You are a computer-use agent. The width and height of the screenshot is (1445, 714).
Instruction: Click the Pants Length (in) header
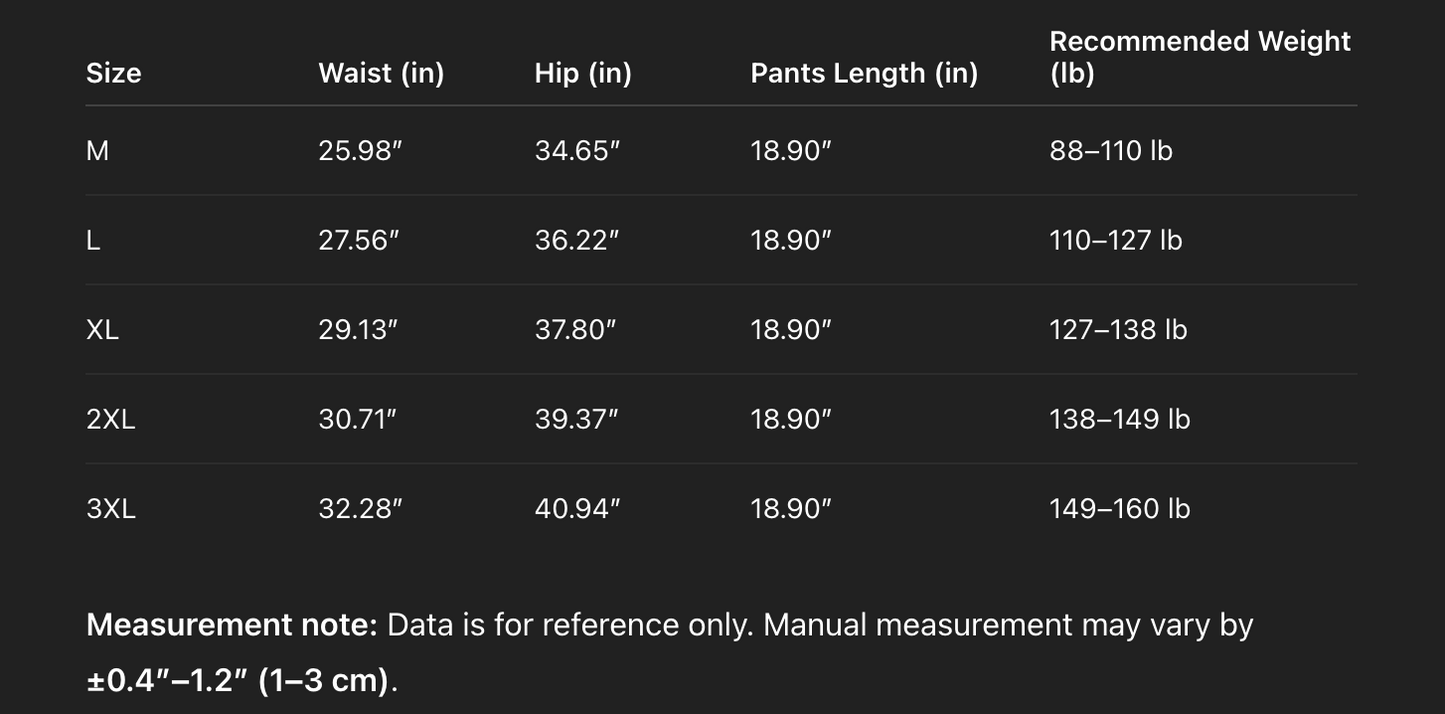click(864, 73)
